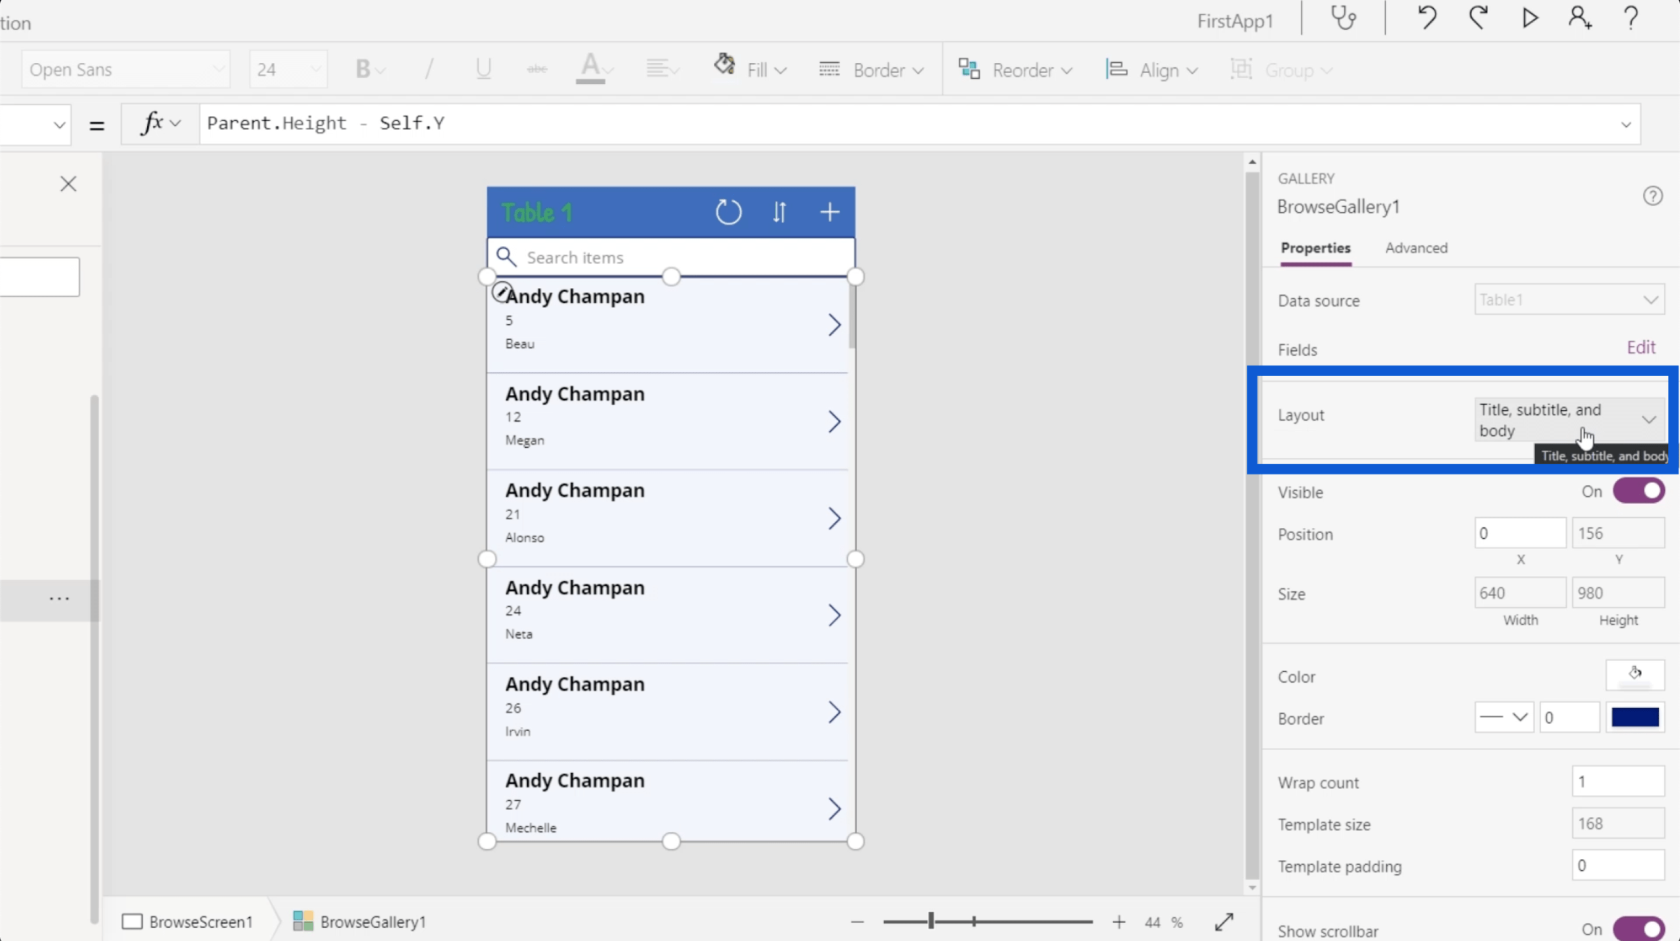Open the Fill dropdown

coord(750,69)
